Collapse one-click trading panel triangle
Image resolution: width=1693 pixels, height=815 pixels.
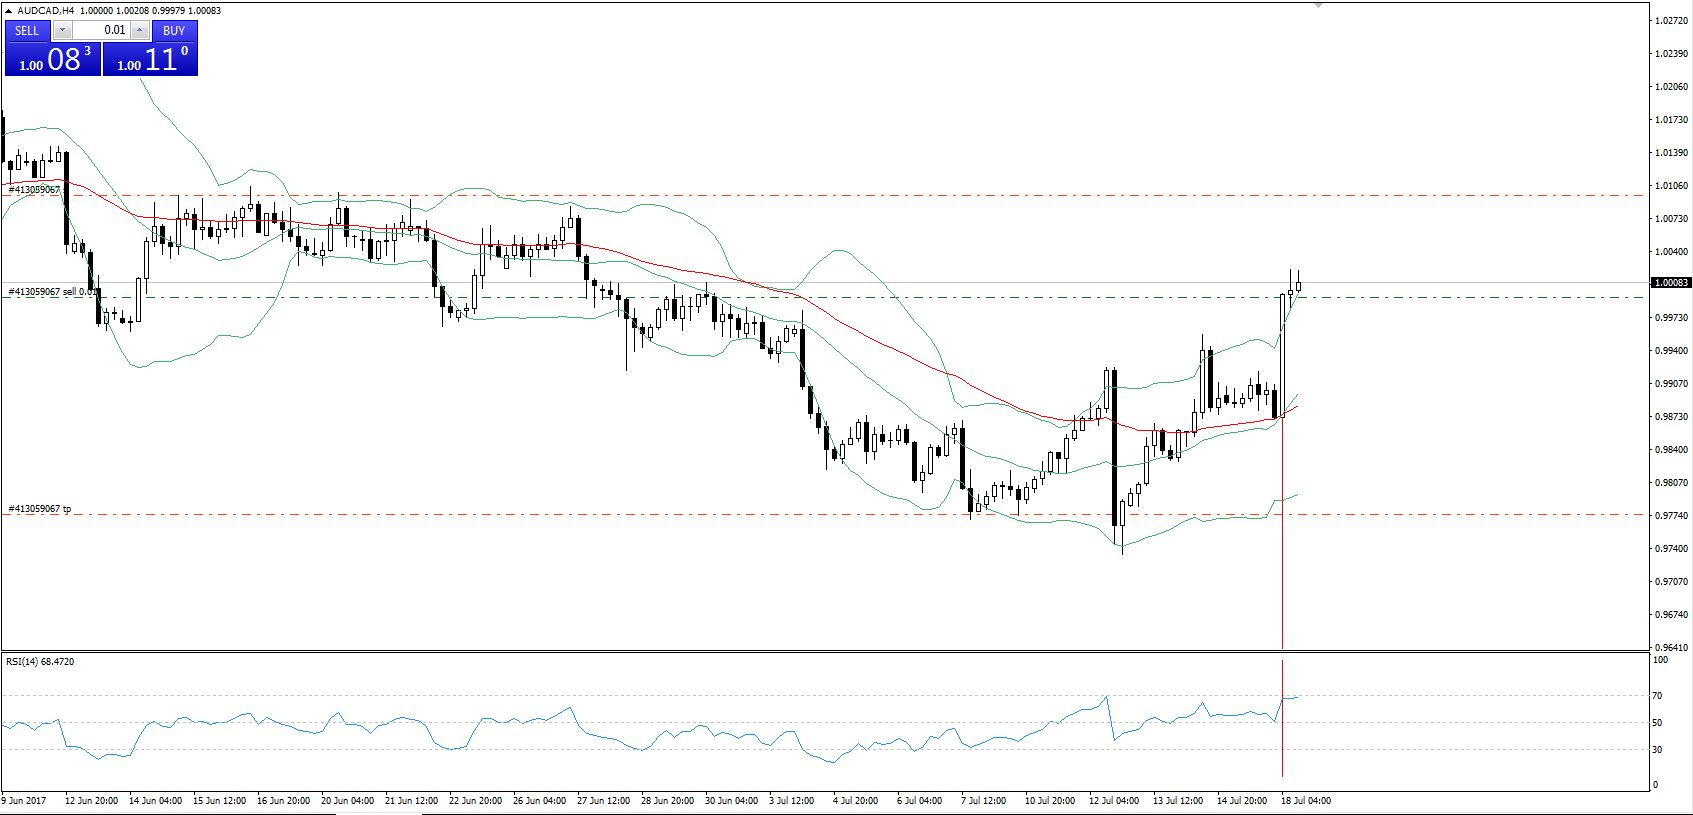point(9,11)
